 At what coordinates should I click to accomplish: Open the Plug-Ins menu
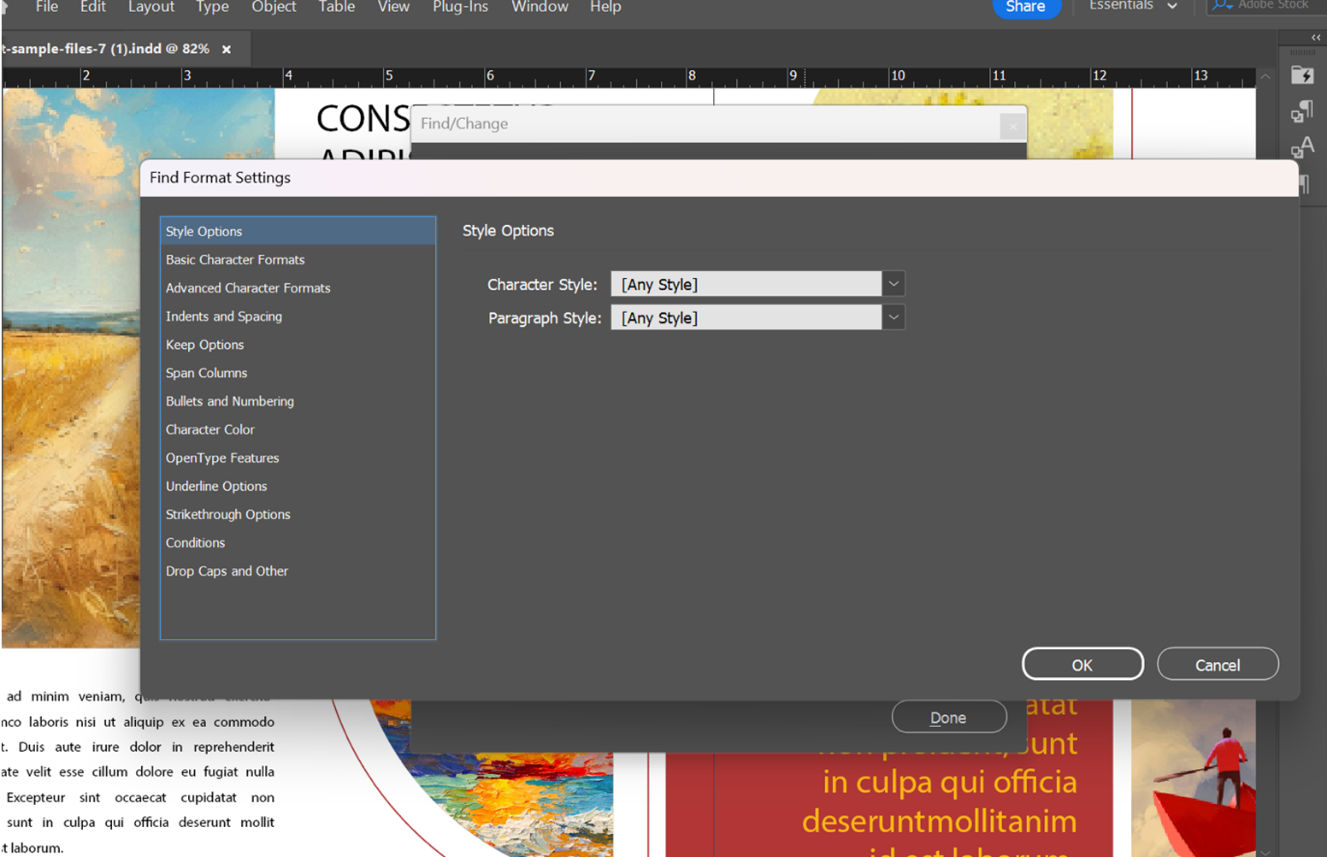tap(460, 7)
